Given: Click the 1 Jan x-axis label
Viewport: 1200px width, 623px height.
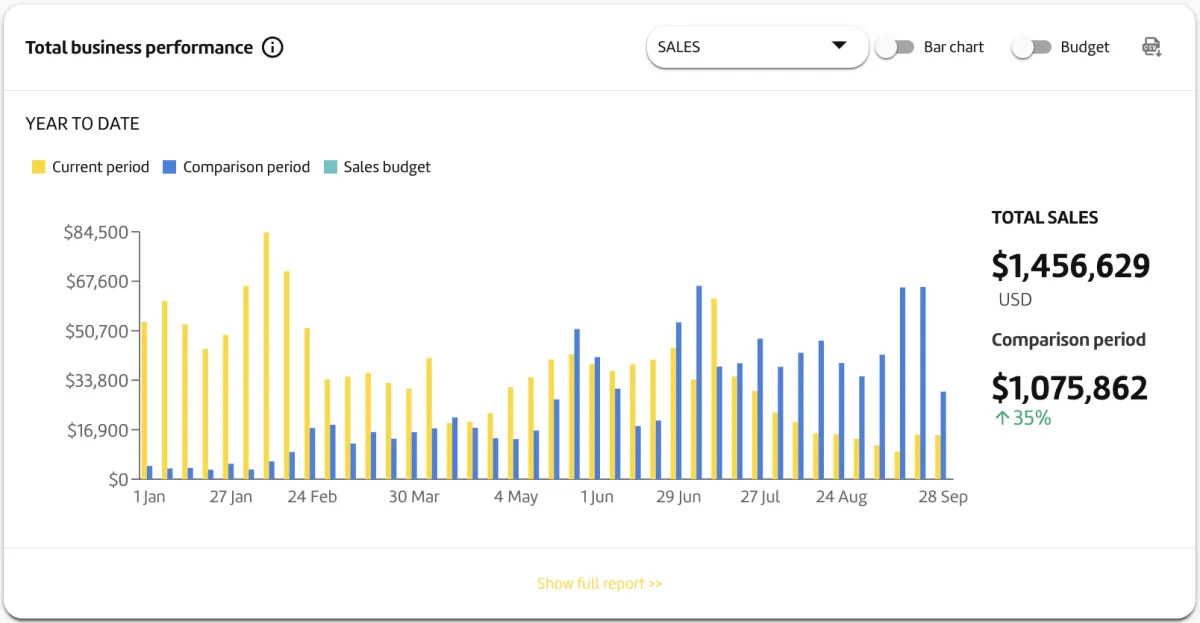Looking at the screenshot, I should [x=149, y=497].
